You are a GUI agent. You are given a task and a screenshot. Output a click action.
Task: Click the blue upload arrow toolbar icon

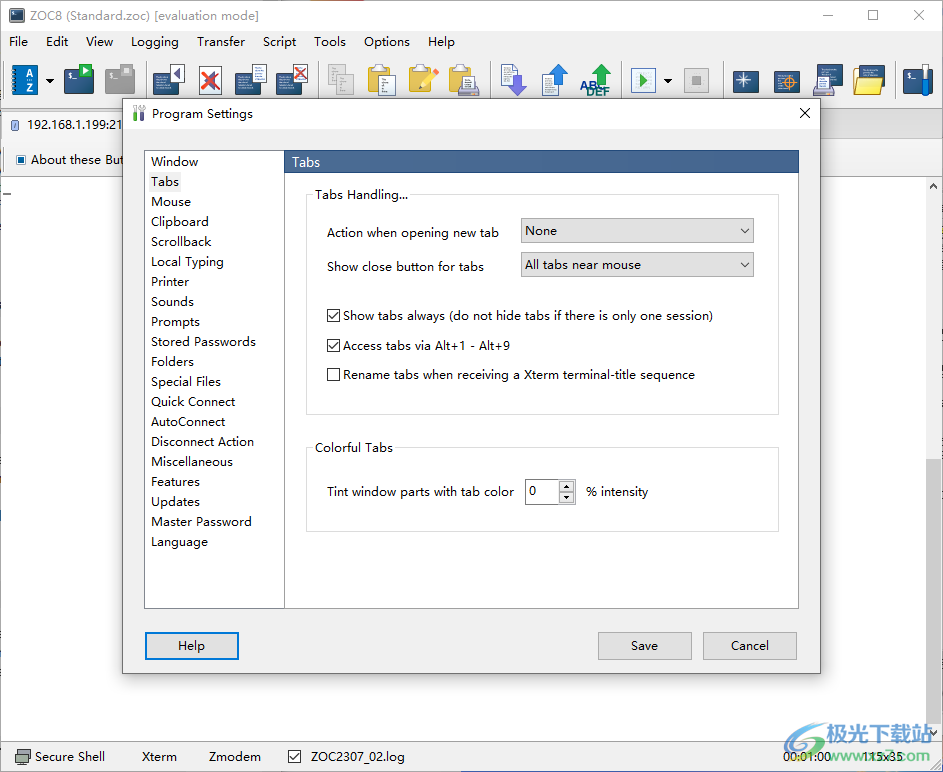(x=555, y=80)
